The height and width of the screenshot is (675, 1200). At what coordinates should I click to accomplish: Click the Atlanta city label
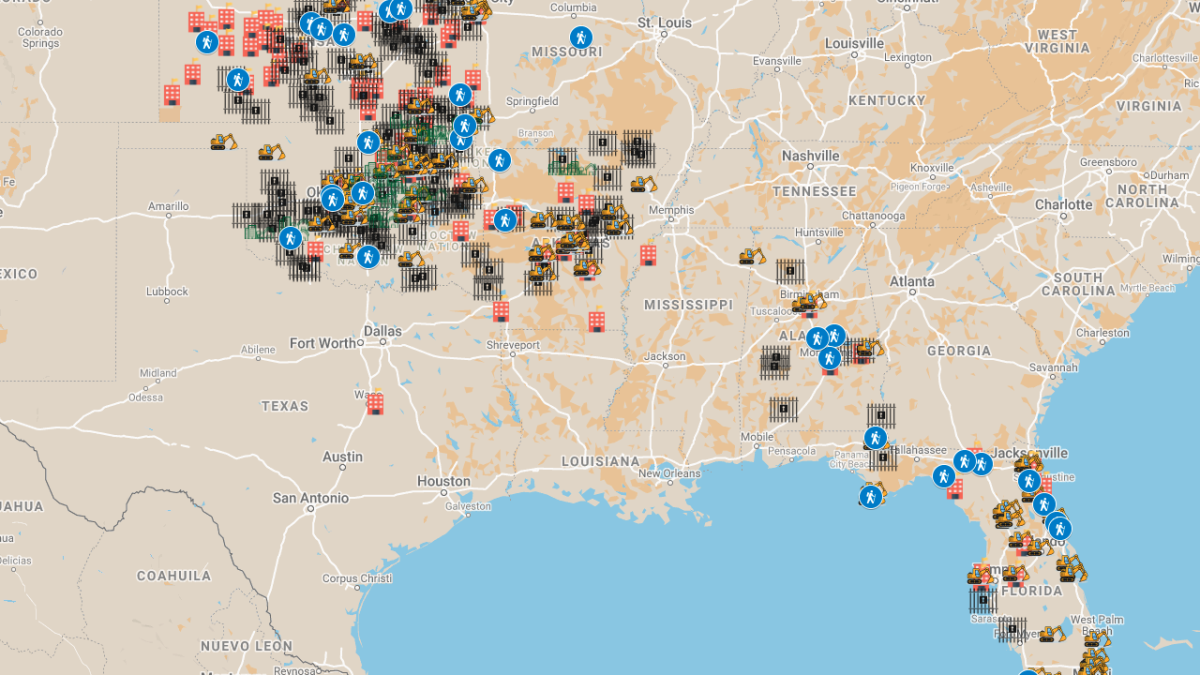click(911, 282)
